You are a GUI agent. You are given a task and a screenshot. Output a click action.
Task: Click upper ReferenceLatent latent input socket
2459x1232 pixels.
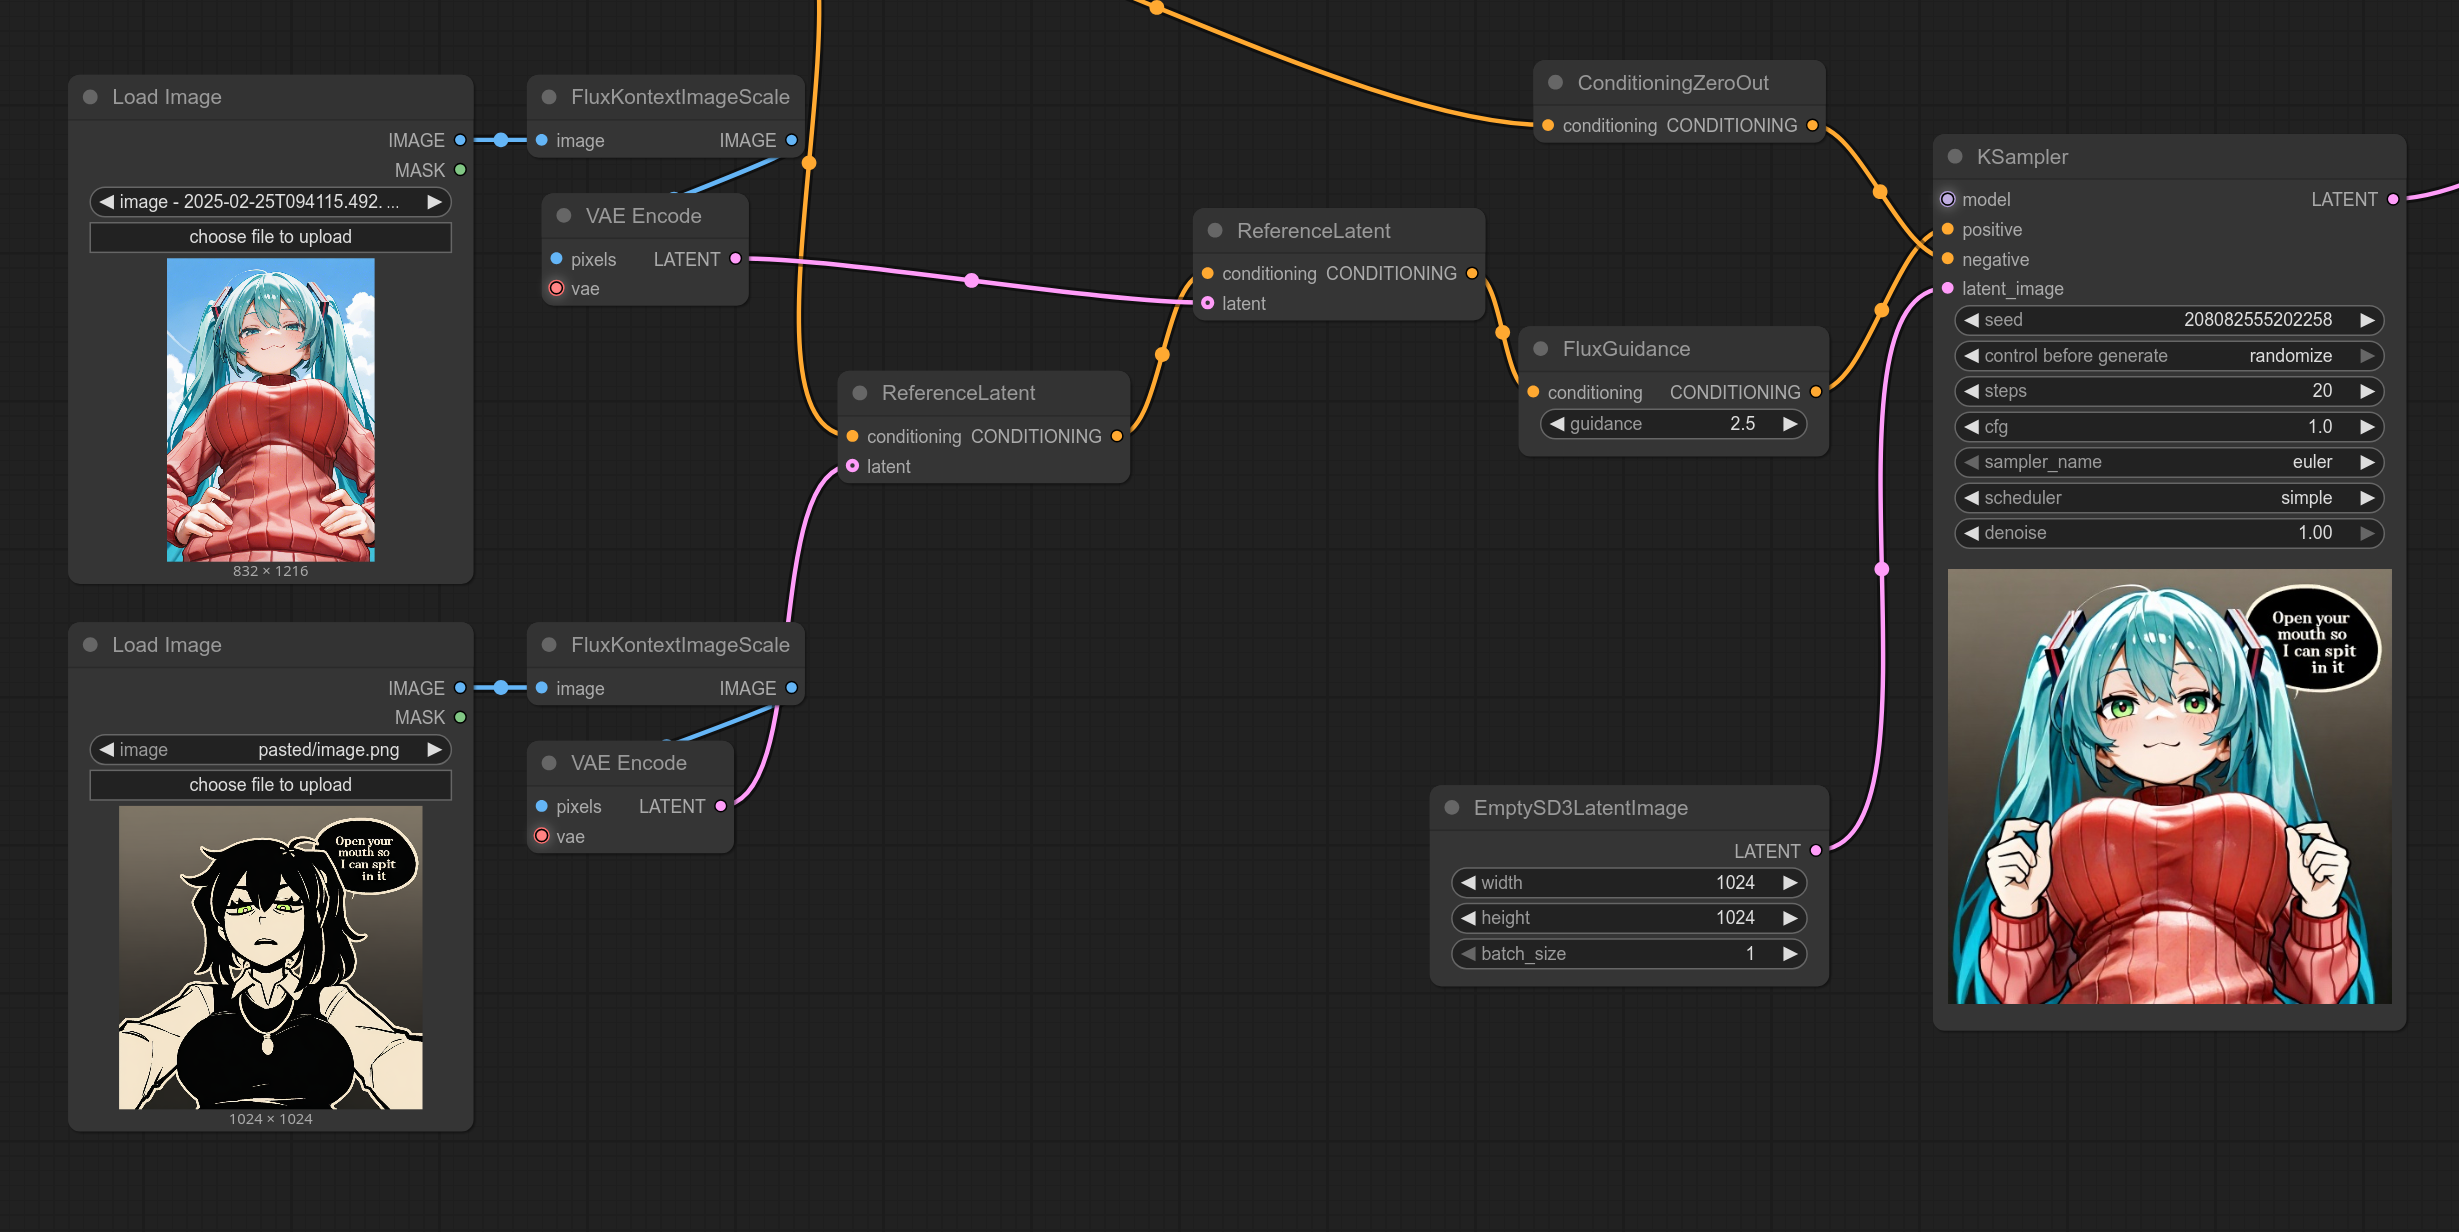point(1207,303)
